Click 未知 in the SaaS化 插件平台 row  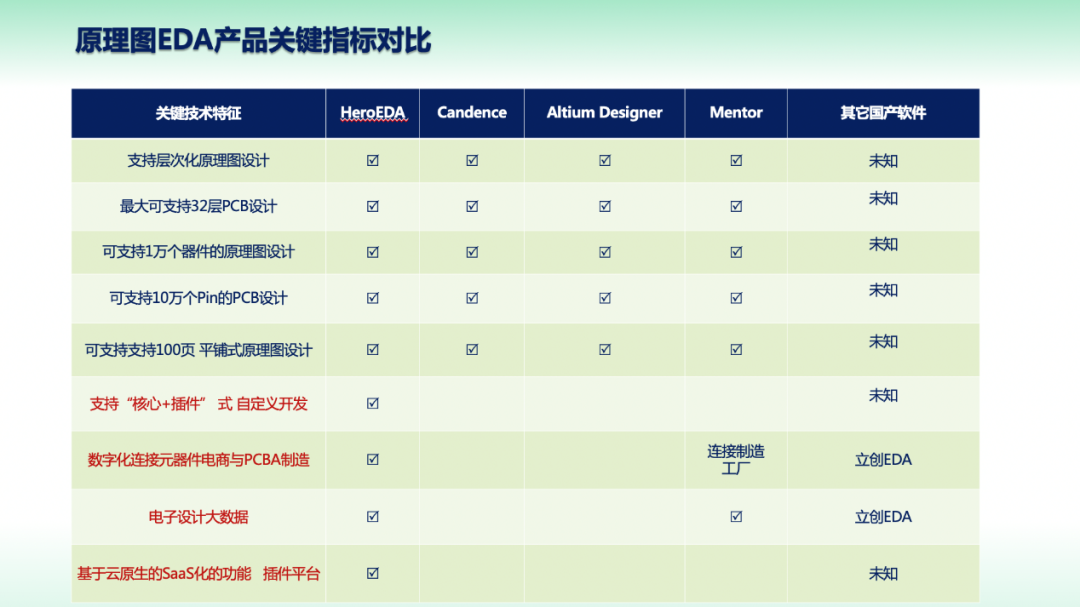pos(883,574)
